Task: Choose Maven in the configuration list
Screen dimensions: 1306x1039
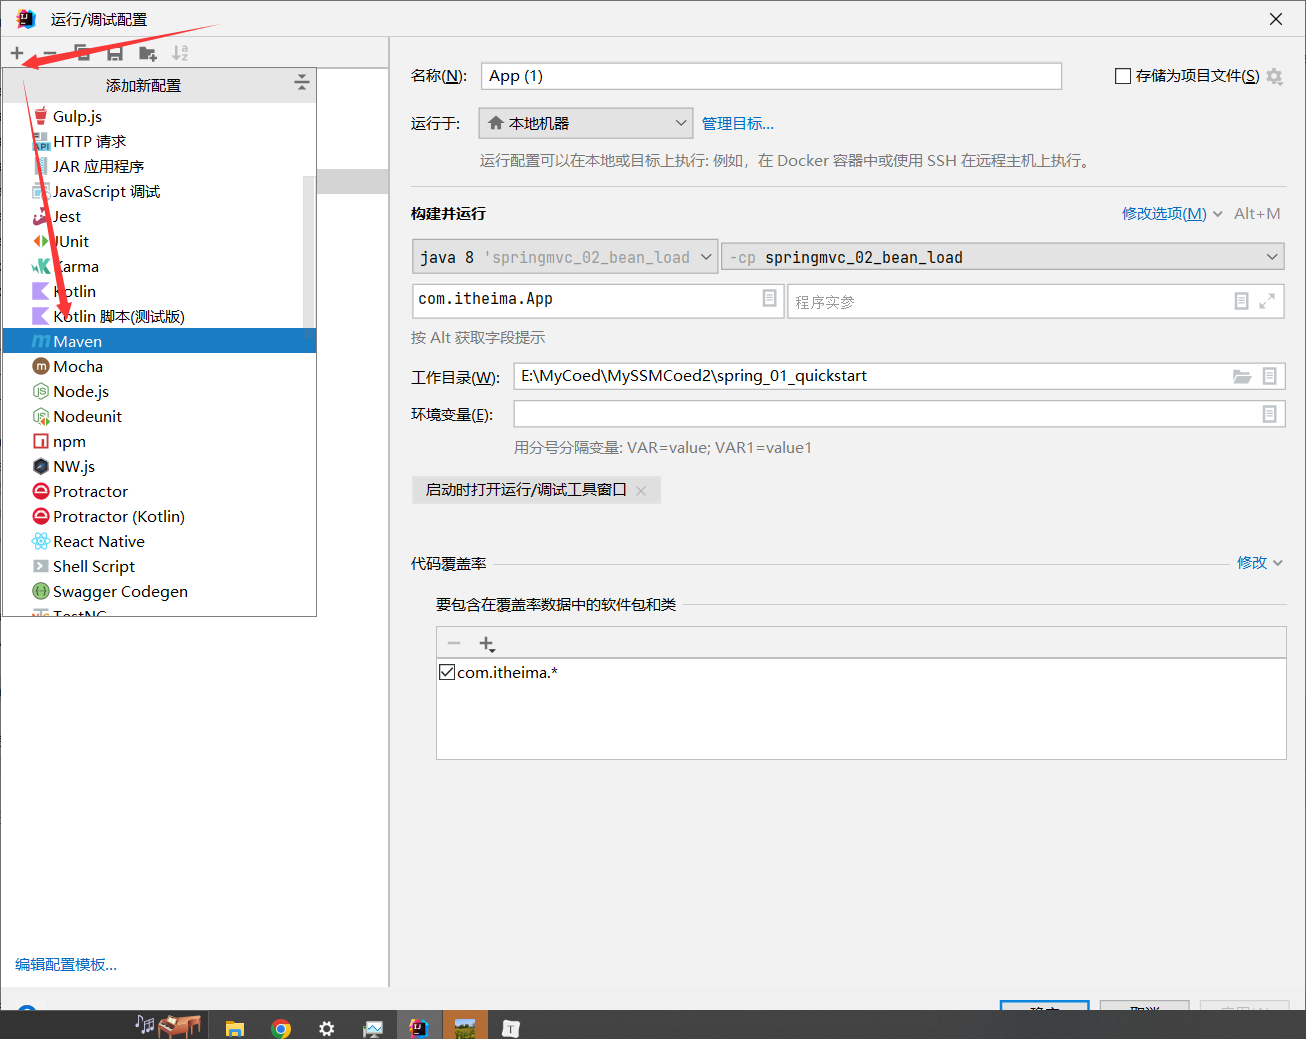Action: click(159, 342)
